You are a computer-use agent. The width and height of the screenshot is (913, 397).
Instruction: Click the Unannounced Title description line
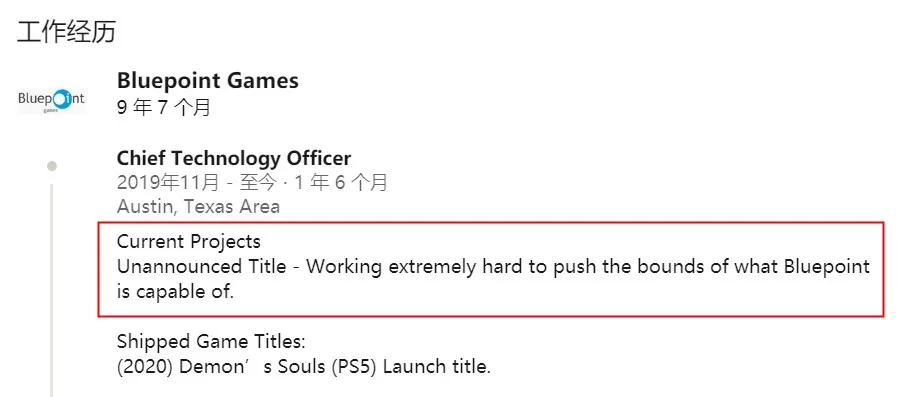(493, 267)
